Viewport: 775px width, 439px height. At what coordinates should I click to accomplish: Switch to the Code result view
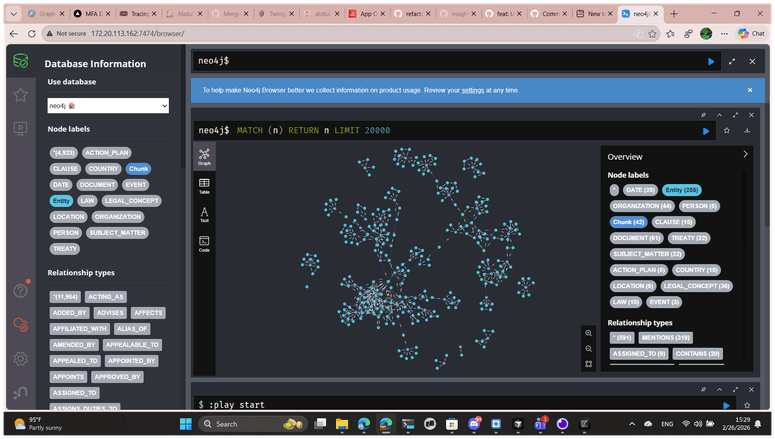[x=204, y=244]
